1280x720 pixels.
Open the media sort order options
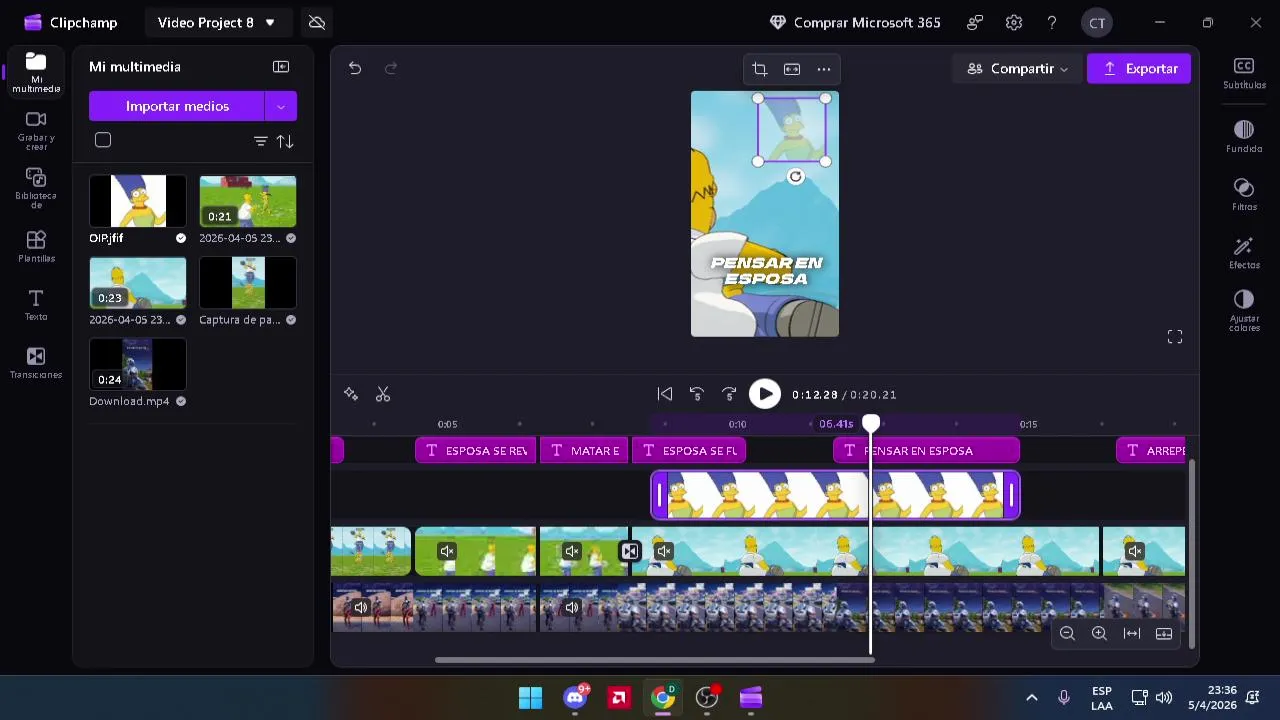285,141
